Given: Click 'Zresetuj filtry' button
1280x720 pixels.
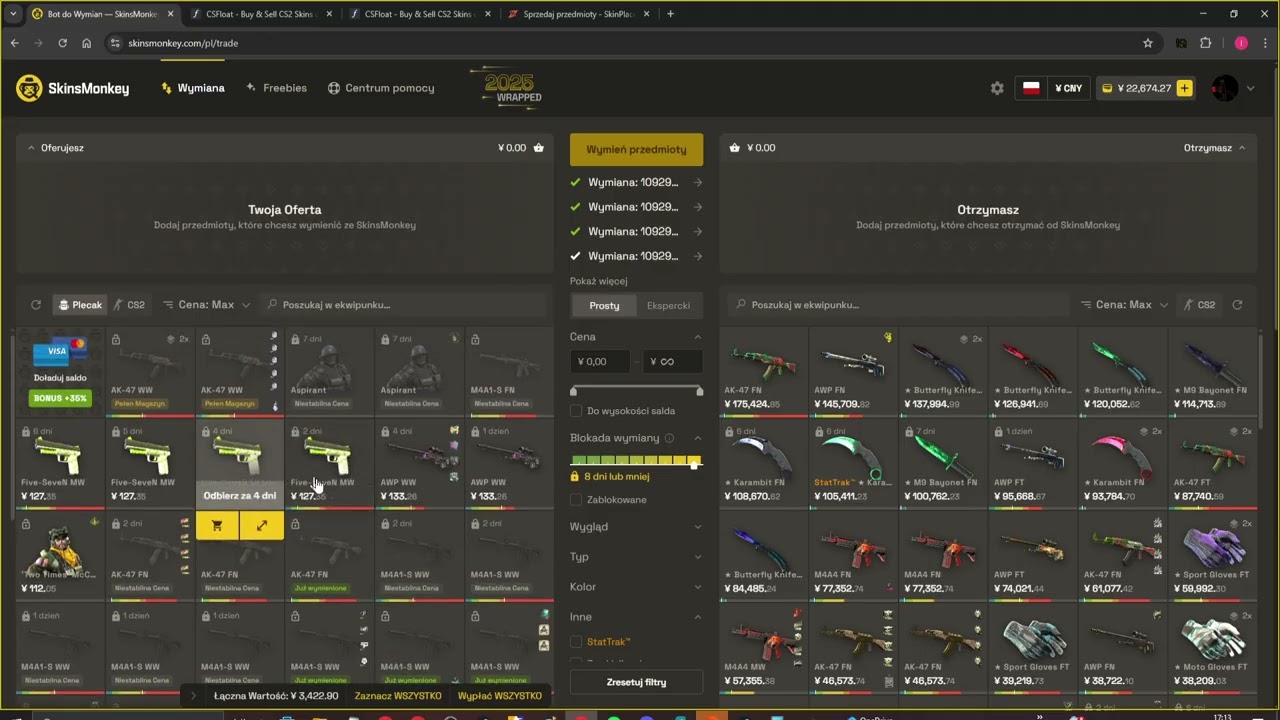Looking at the screenshot, I should pyautogui.click(x=636, y=682).
